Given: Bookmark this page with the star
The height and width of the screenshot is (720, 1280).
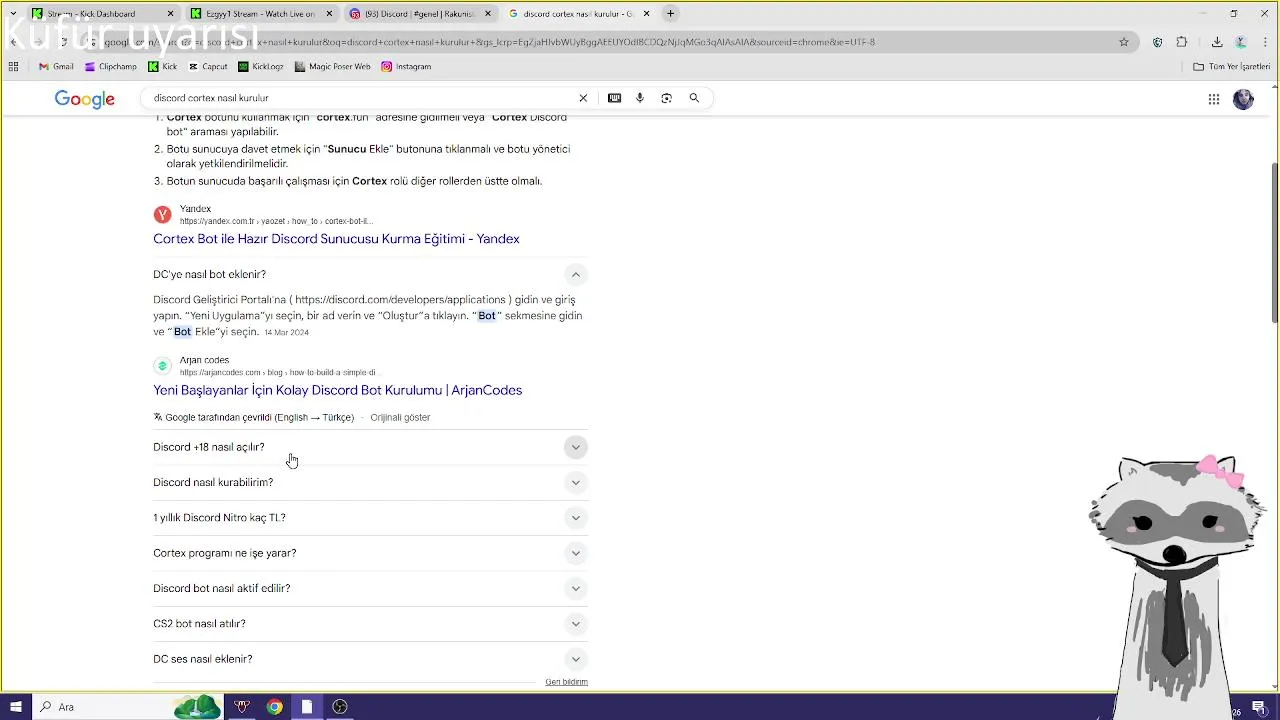Looking at the screenshot, I should [1124, 42].
